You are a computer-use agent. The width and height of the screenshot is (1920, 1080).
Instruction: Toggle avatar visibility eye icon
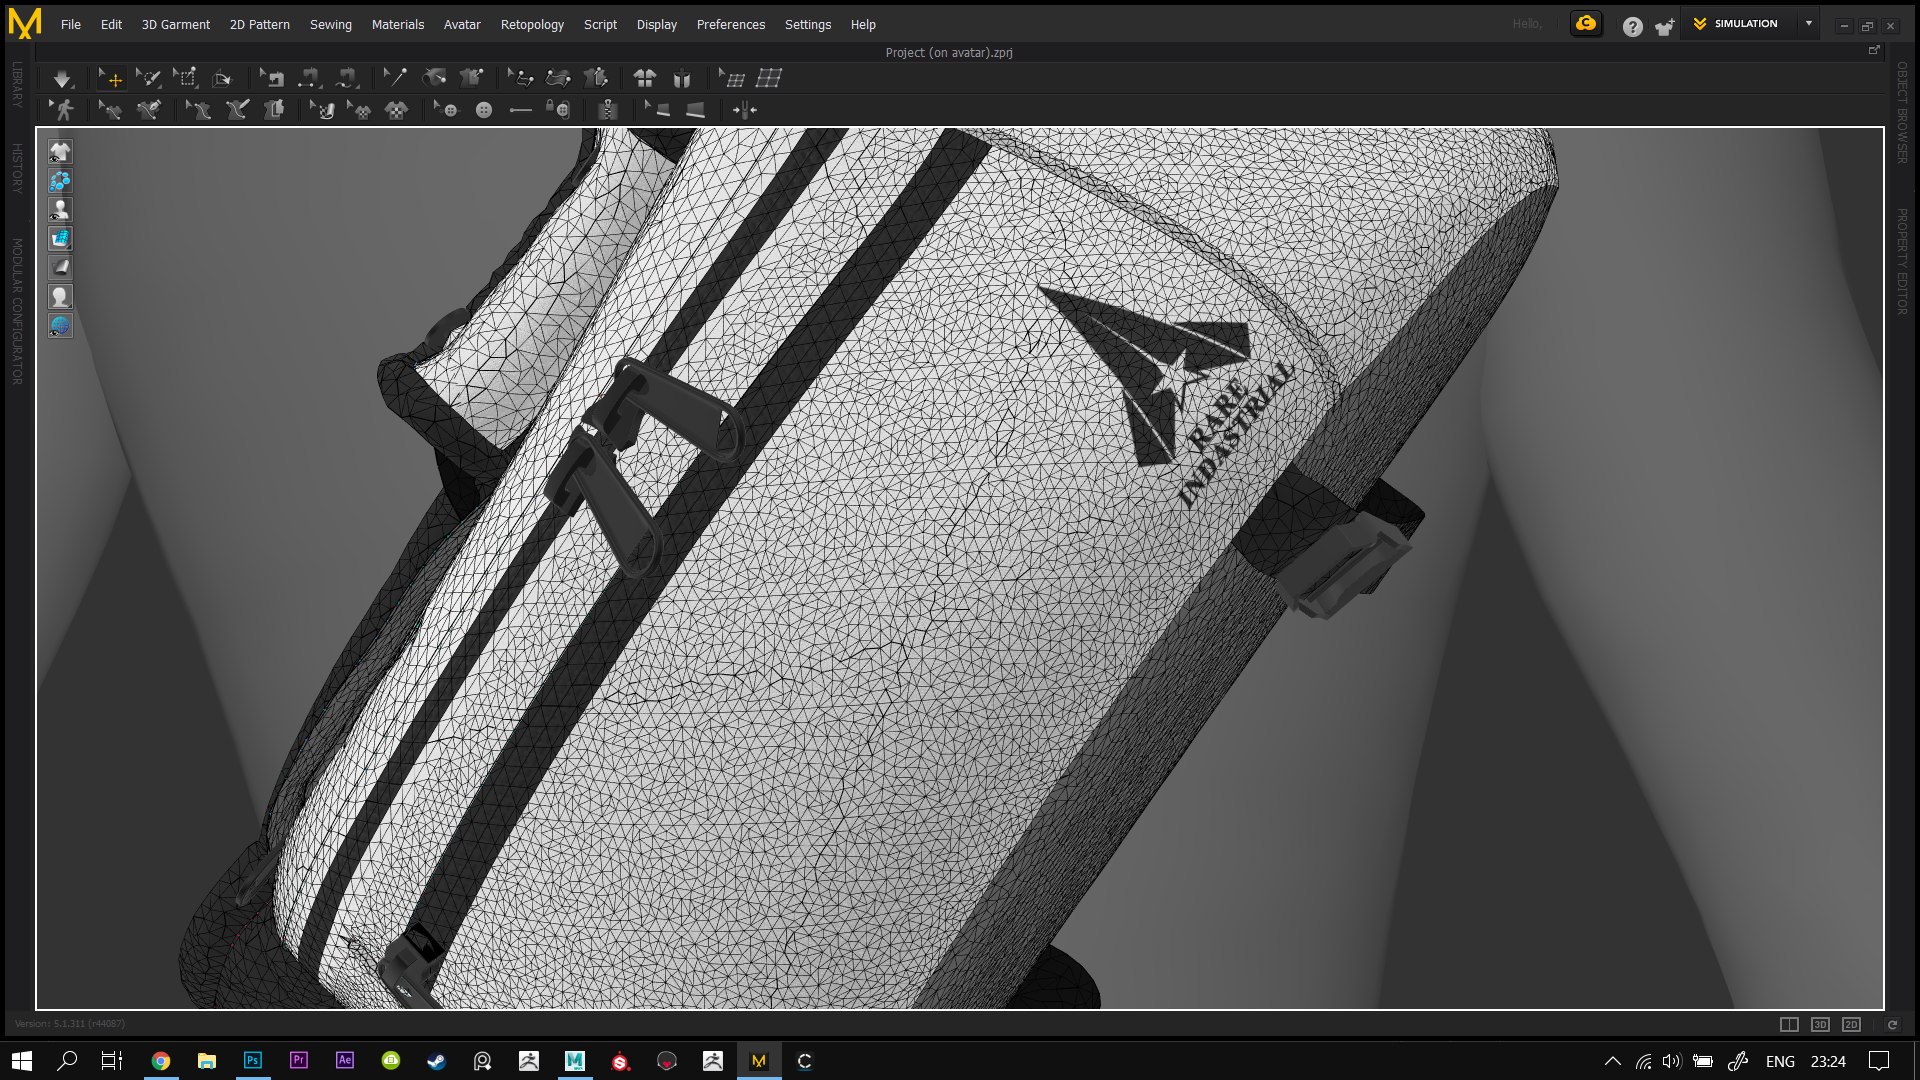(x=60, y=210)
